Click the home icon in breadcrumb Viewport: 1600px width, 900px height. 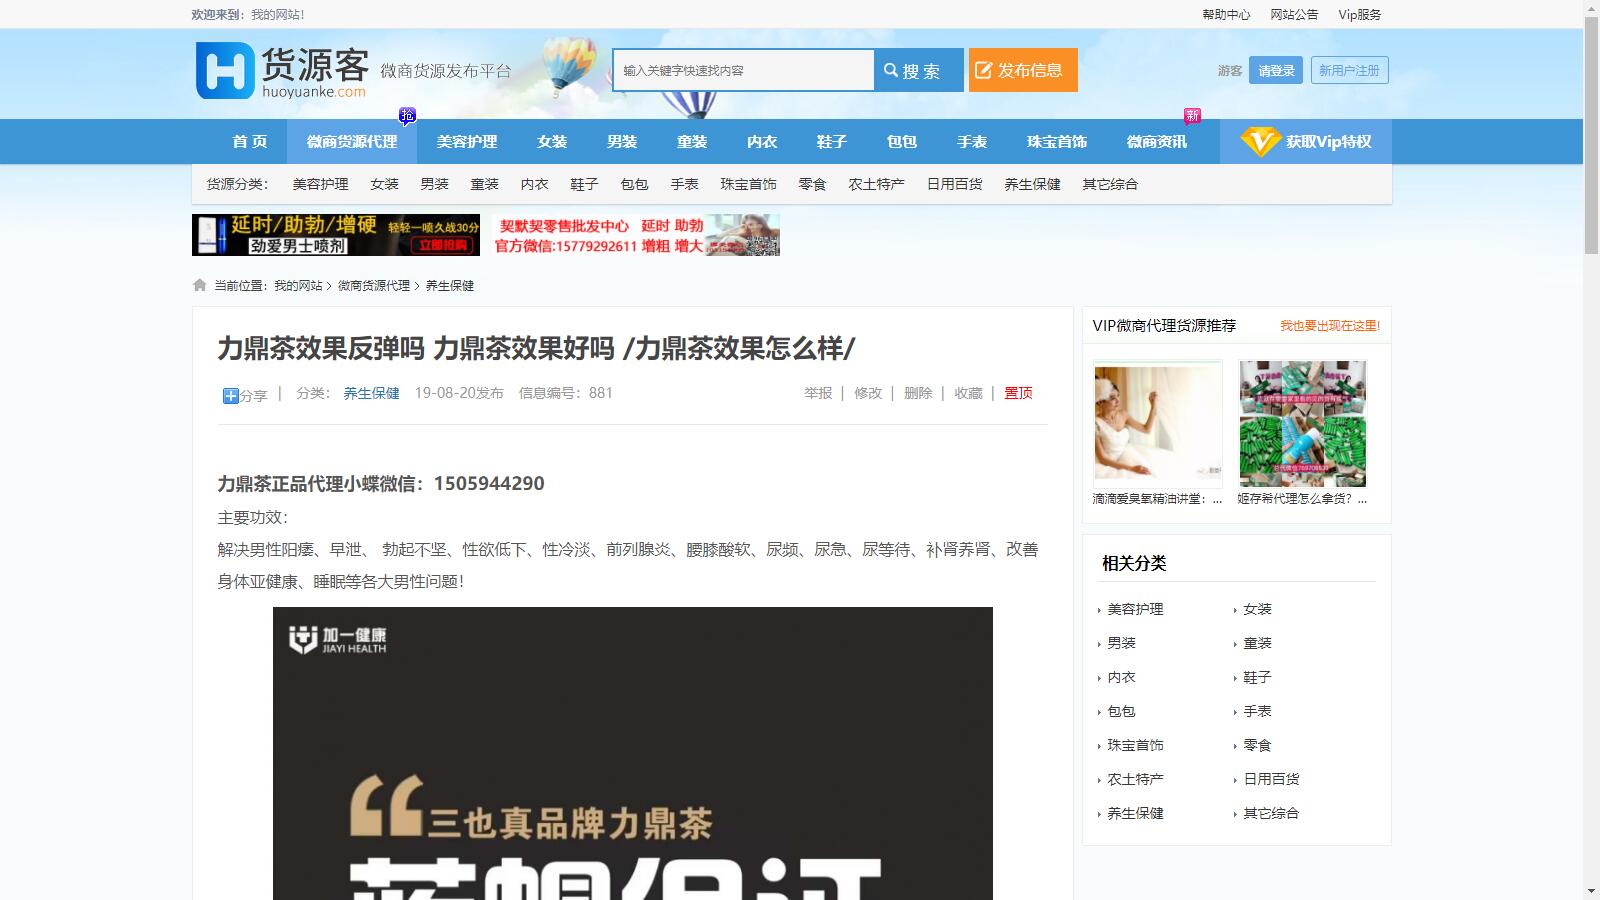pos(200,285)
